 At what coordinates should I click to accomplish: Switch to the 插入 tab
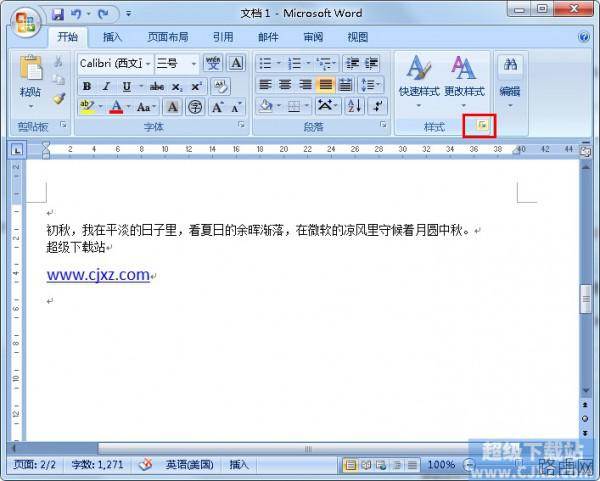(x=112, y=37)
